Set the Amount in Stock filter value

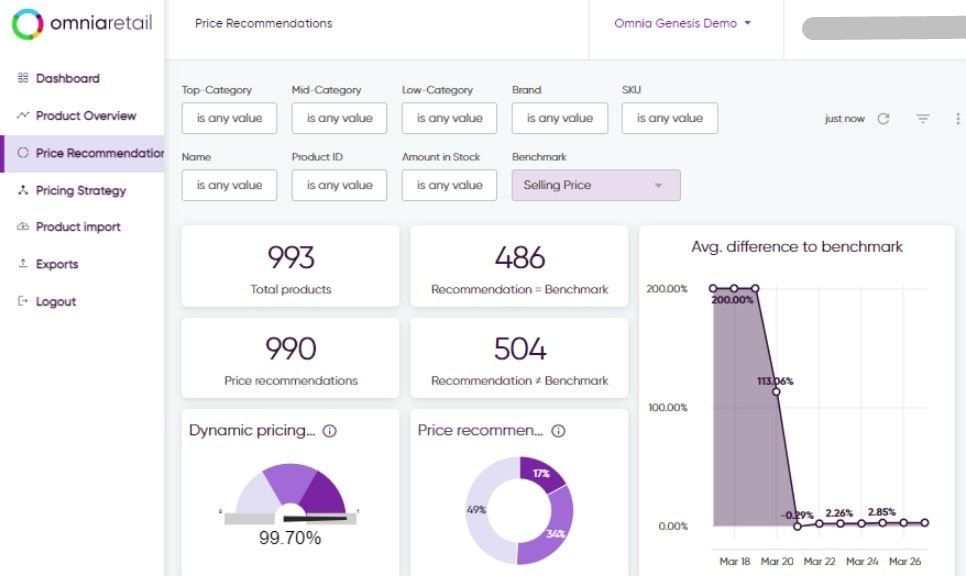click(x=449, y=185)
